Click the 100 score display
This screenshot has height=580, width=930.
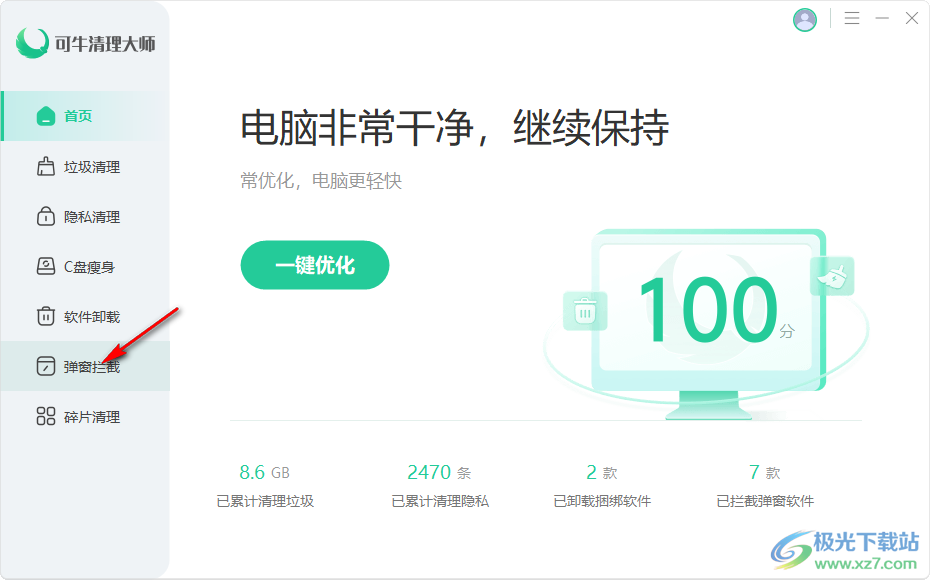[708, 310]
